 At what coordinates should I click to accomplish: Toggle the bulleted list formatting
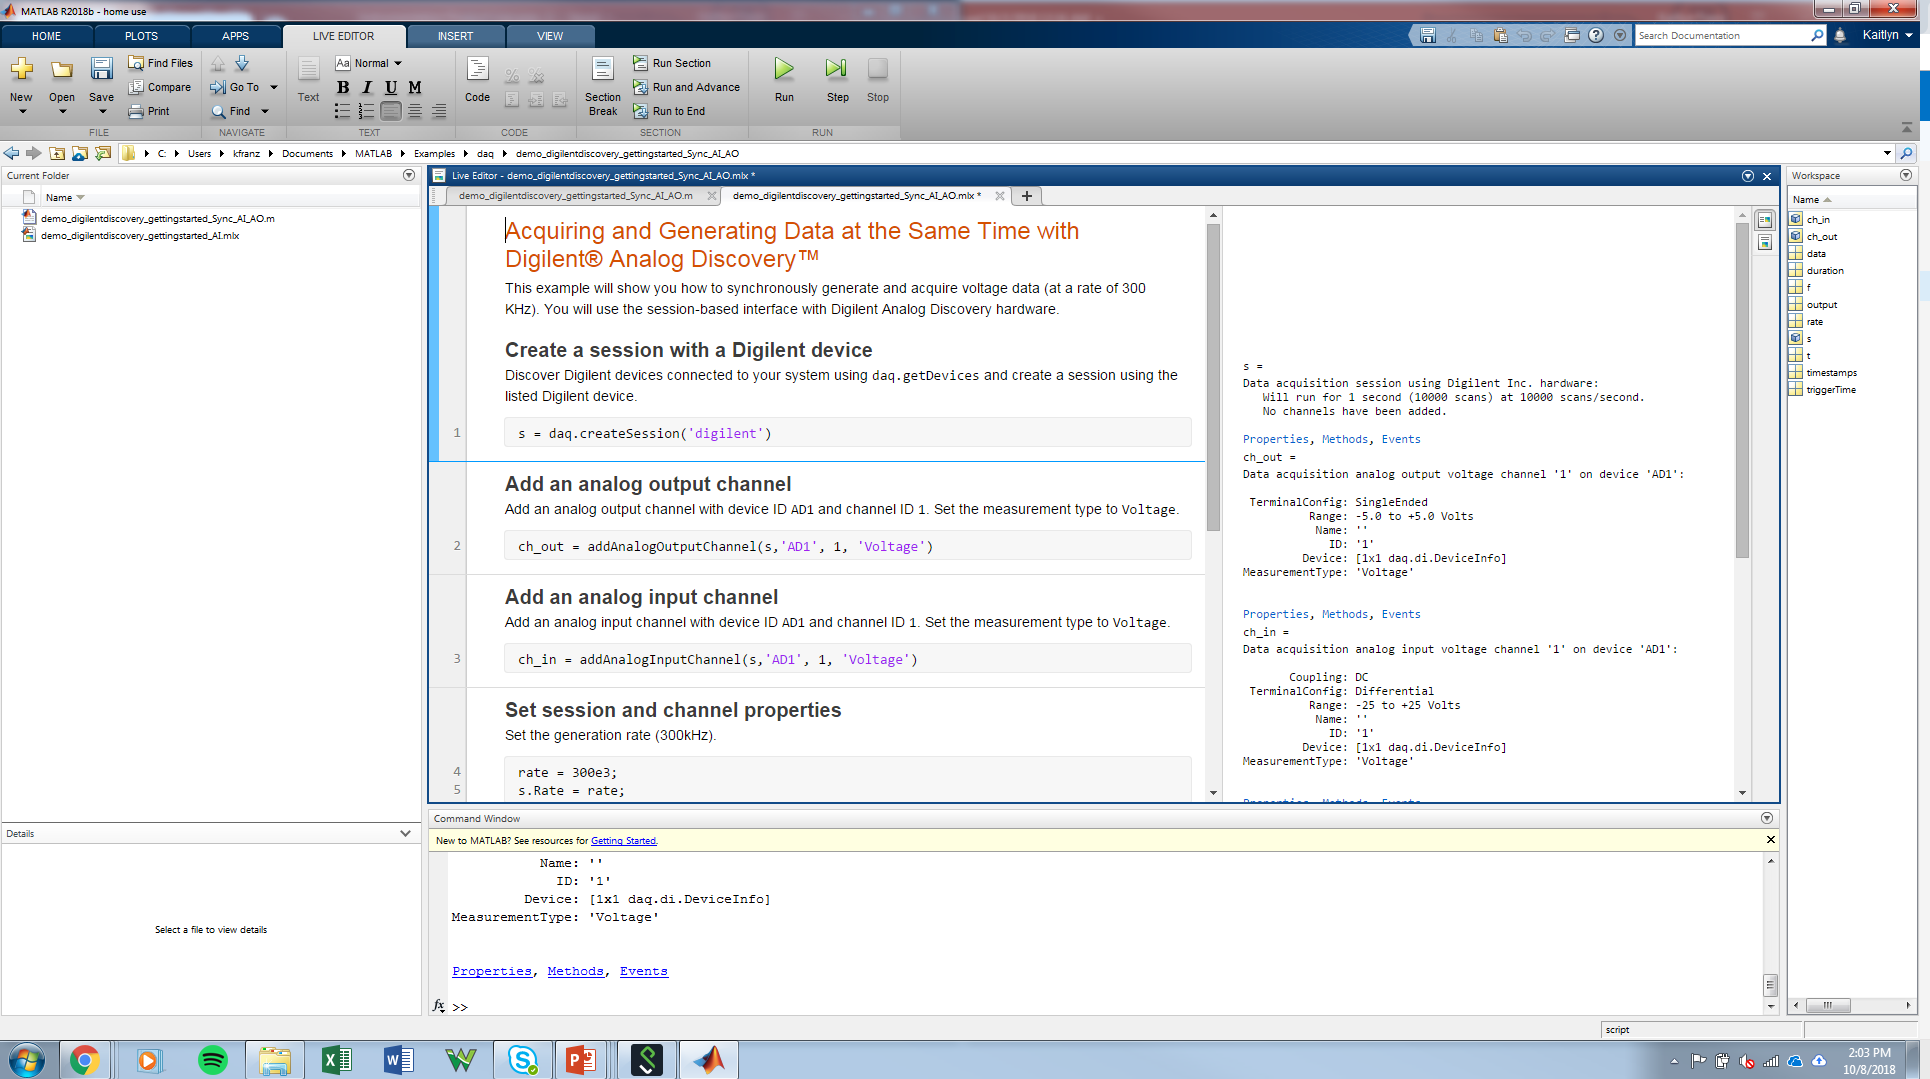click(342, 111)
